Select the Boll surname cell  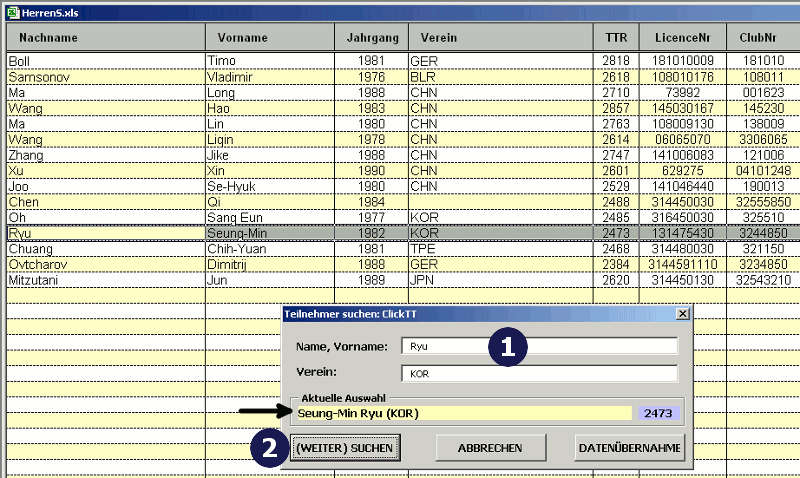click(x=105, y=61)
